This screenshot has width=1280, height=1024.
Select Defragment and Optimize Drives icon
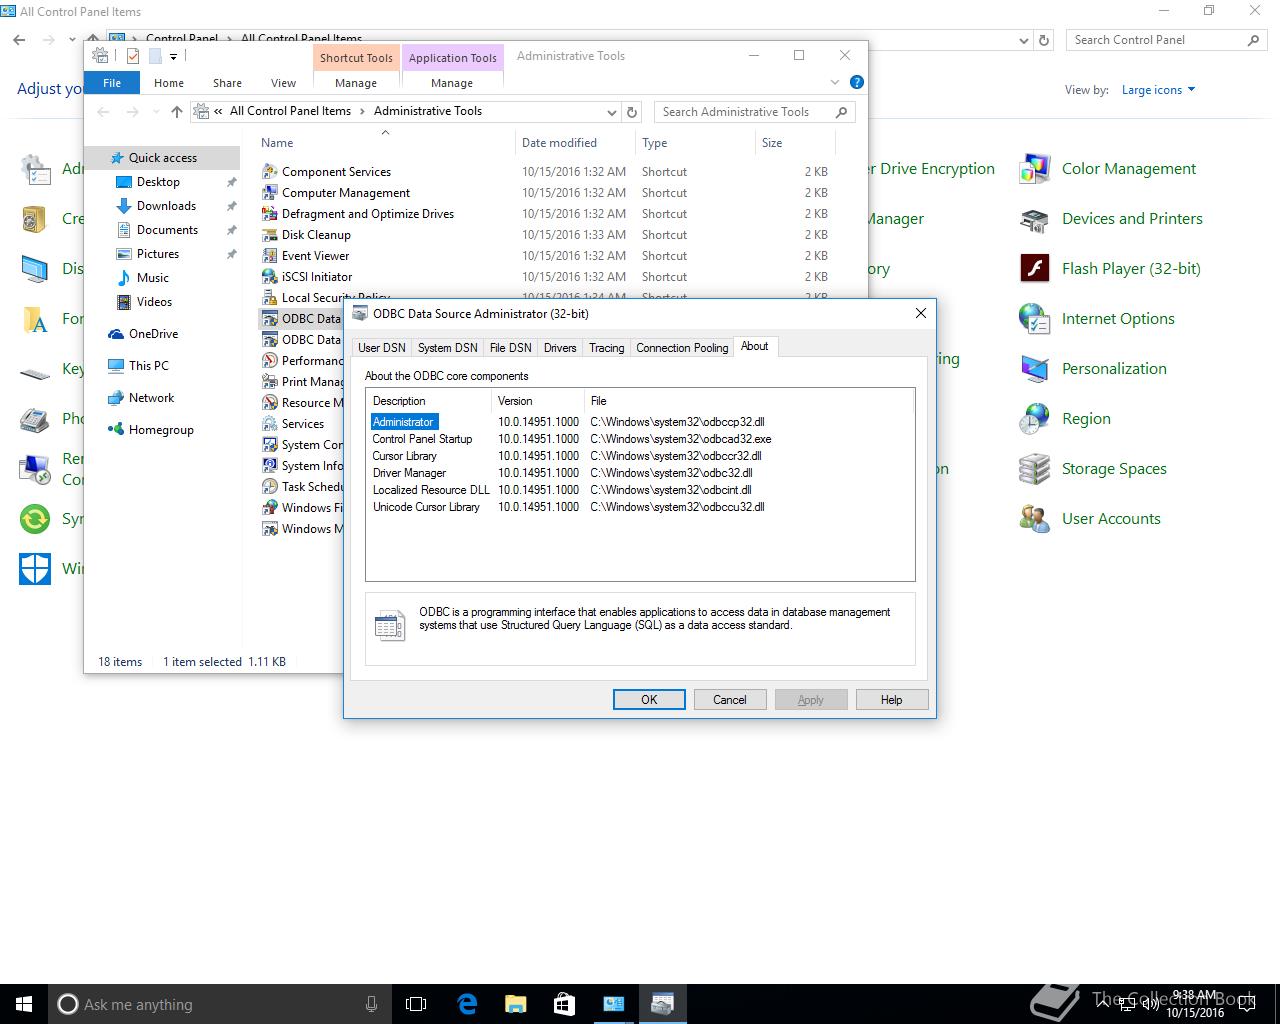tap(269, 213)
